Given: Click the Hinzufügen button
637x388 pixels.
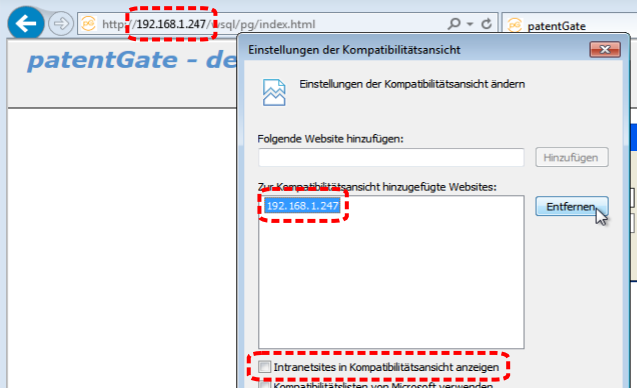Looking at the screenshot, I should click(572, 157).
